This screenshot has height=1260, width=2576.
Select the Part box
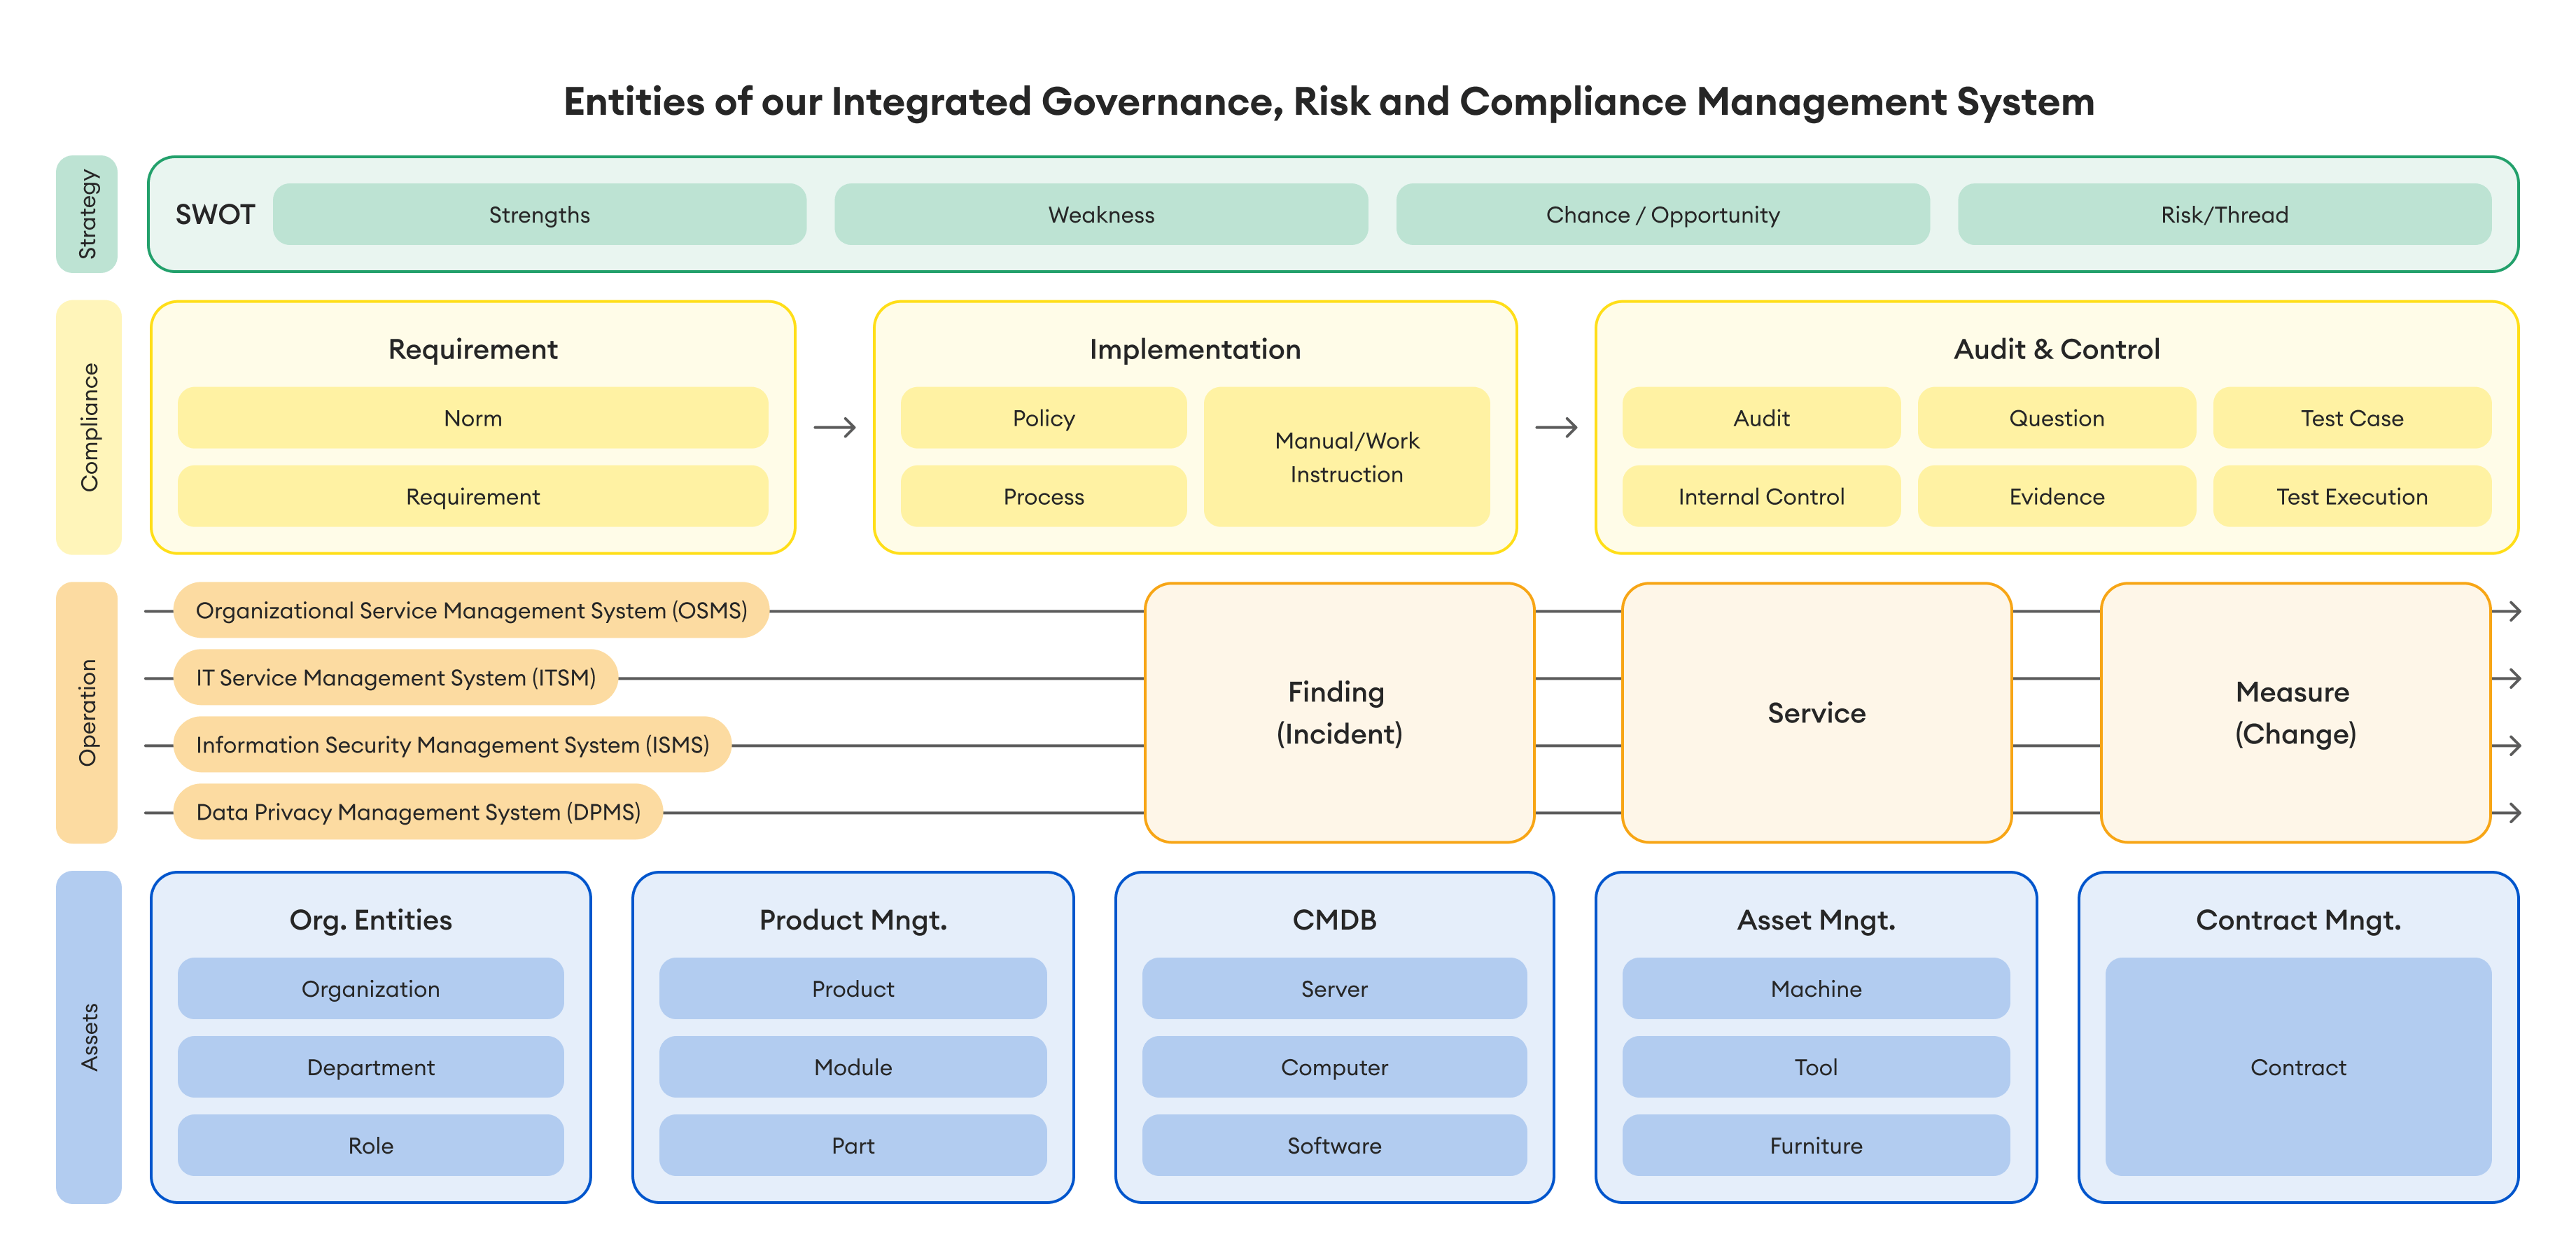pos(853,1145)
